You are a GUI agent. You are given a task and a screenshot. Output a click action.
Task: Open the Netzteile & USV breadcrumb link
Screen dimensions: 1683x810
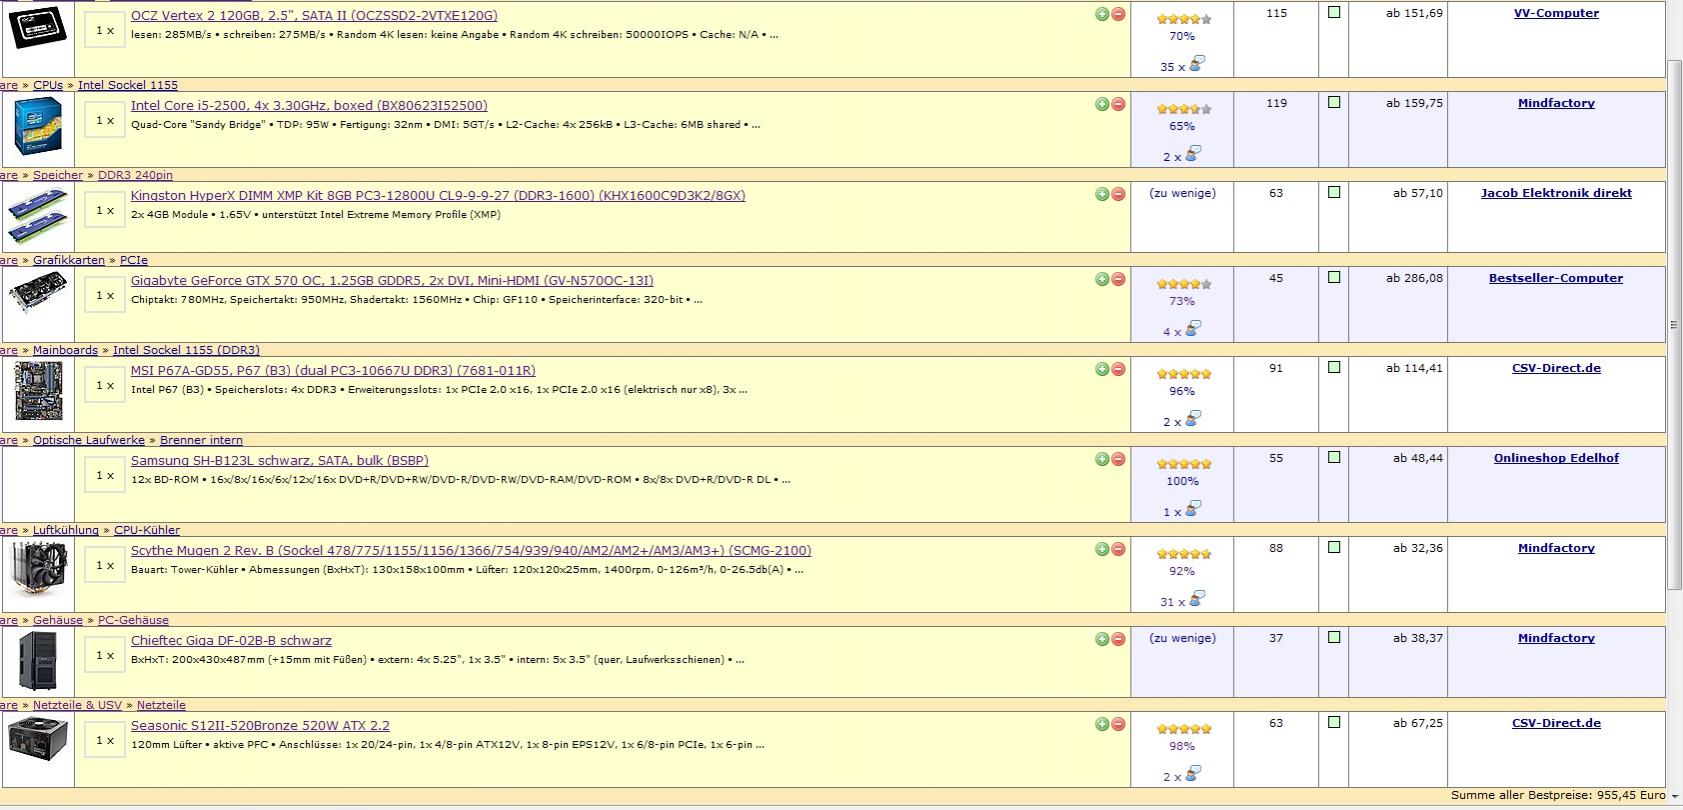click(77, 705)
